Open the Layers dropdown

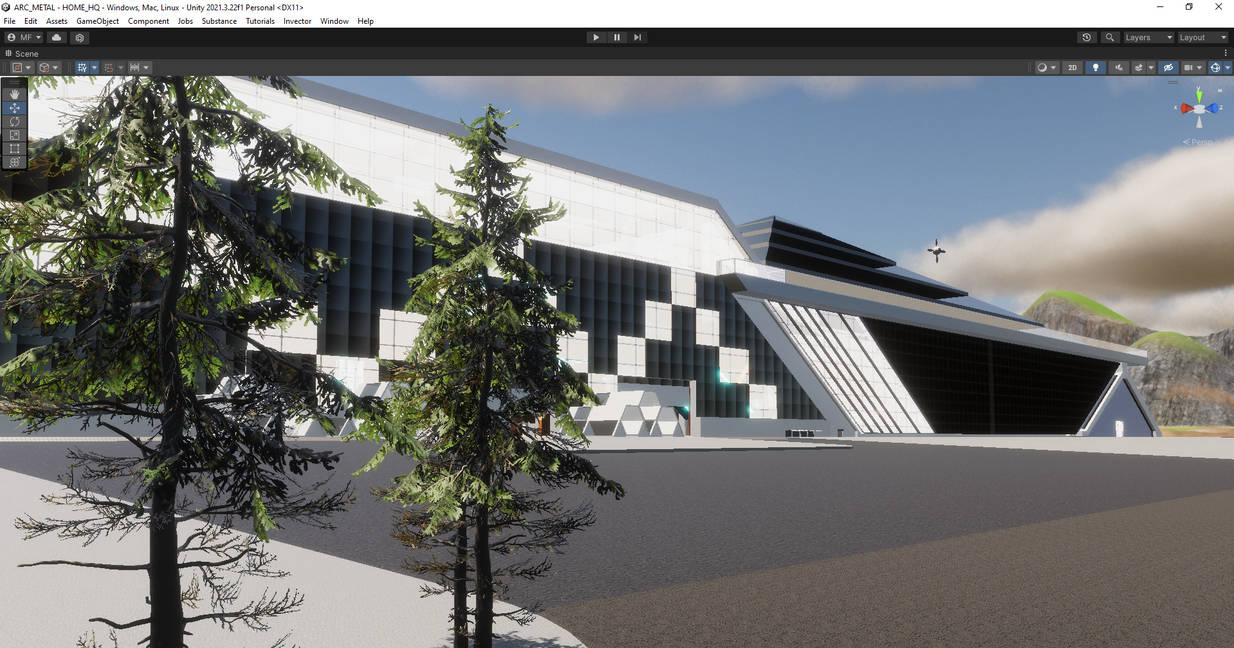click(x=1146, y=37)
